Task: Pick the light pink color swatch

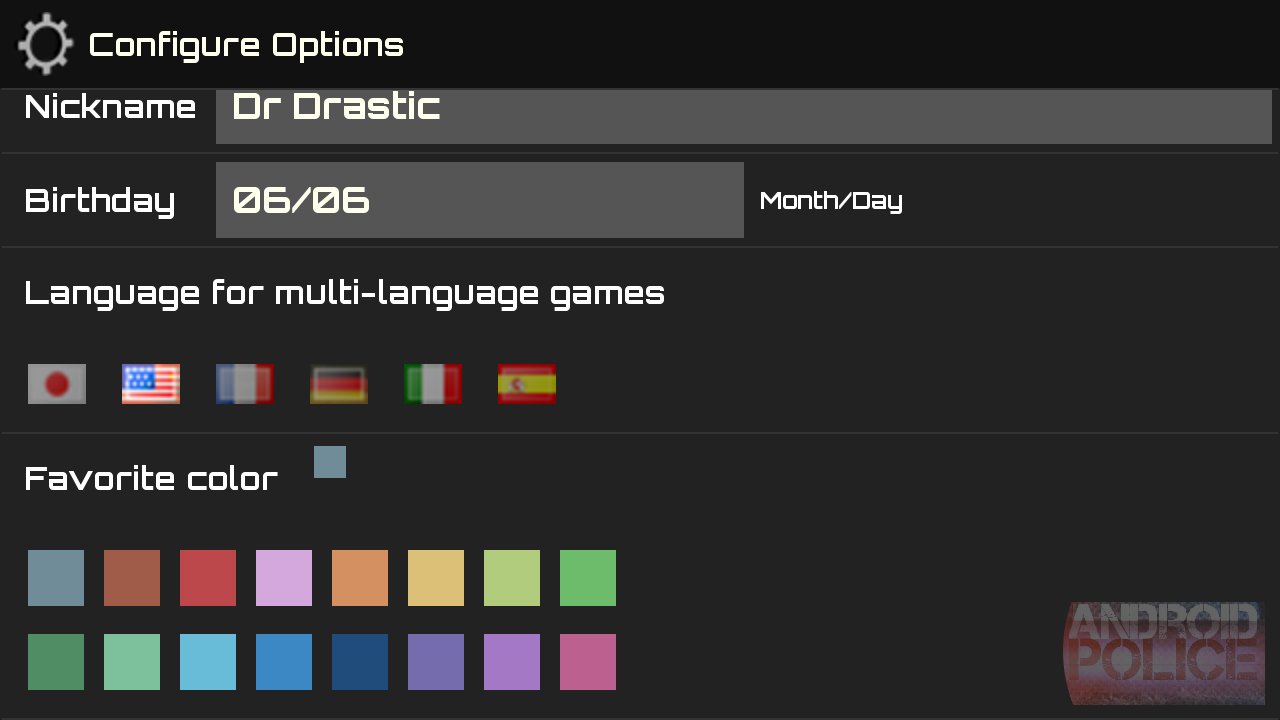Action: click(284, 578)
